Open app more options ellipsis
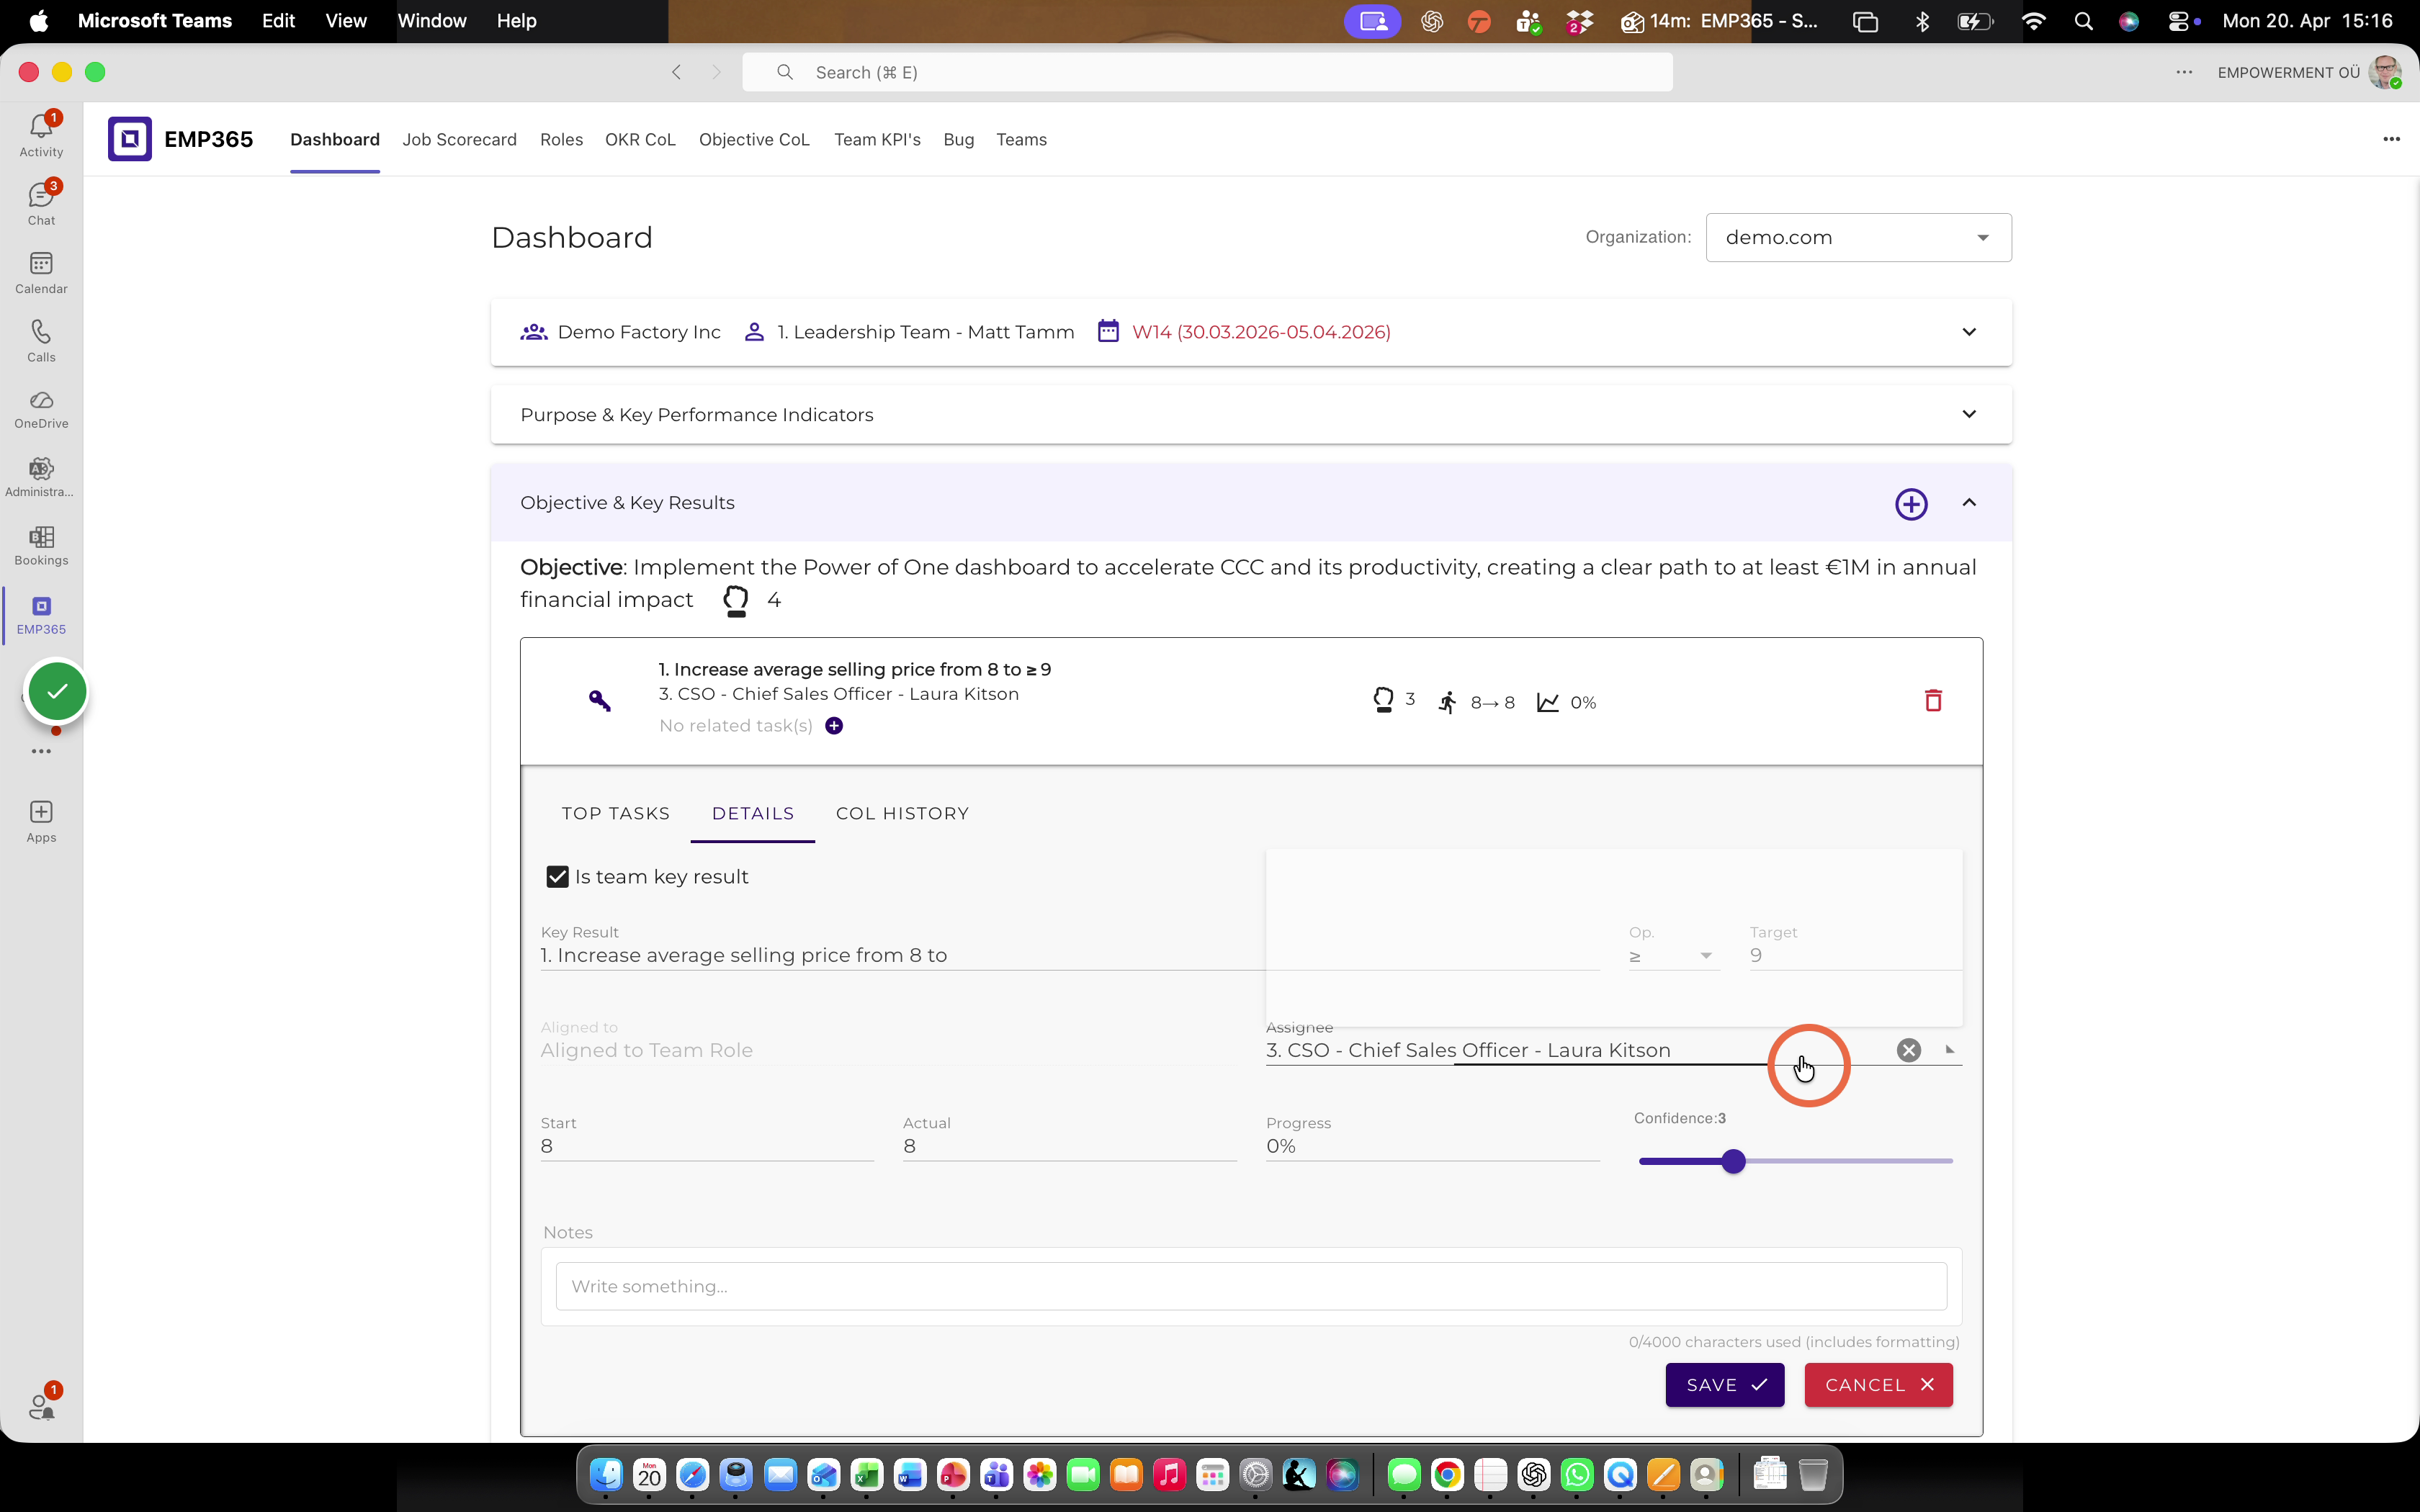Image resolution: width=2420 pixels, height=1512 pixels. tap(2391, 139)
